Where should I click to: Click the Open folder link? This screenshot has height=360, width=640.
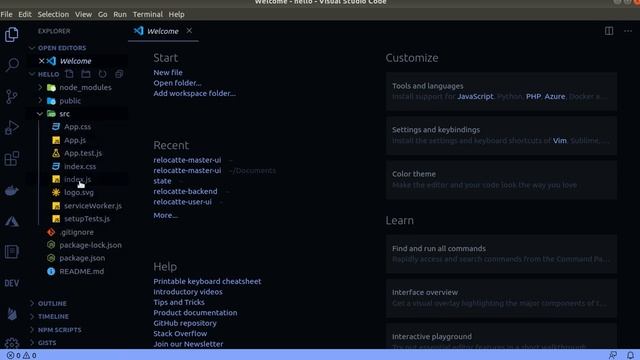click(177, 83)
